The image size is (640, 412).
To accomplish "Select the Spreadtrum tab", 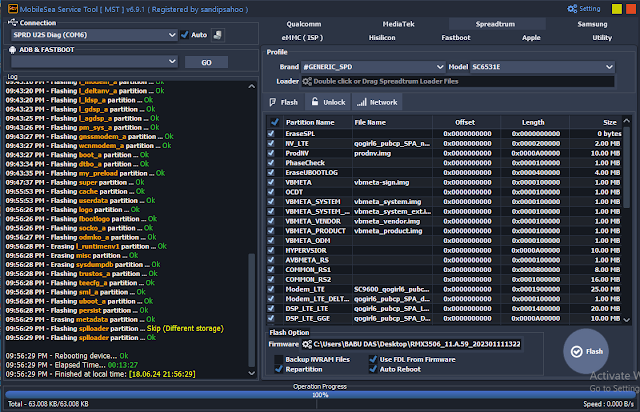I will point(495,24).
